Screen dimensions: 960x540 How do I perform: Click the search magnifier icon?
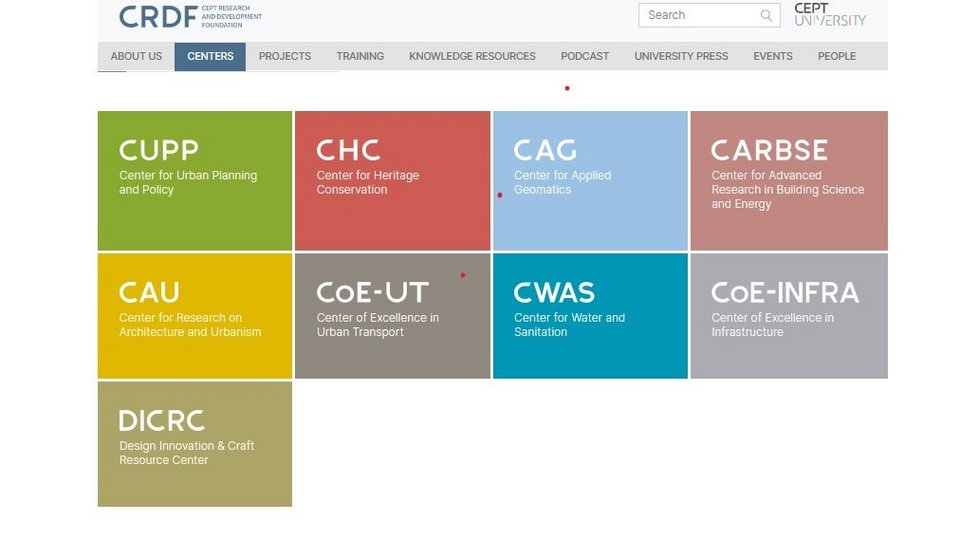(766, 15)
